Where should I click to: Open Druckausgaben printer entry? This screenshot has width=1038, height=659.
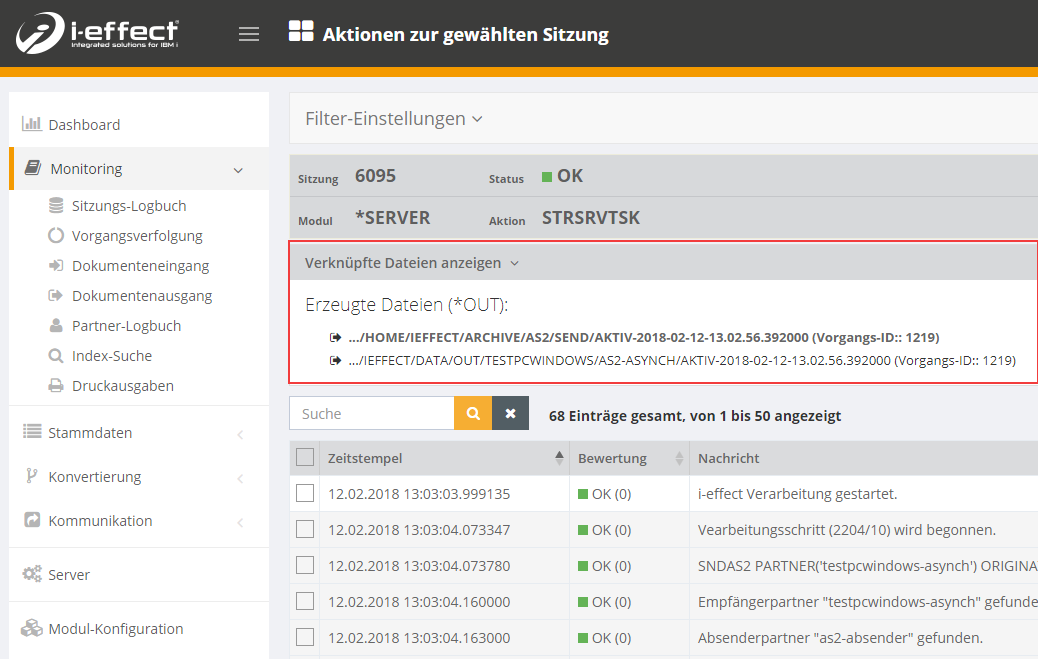tap(122, 386)
